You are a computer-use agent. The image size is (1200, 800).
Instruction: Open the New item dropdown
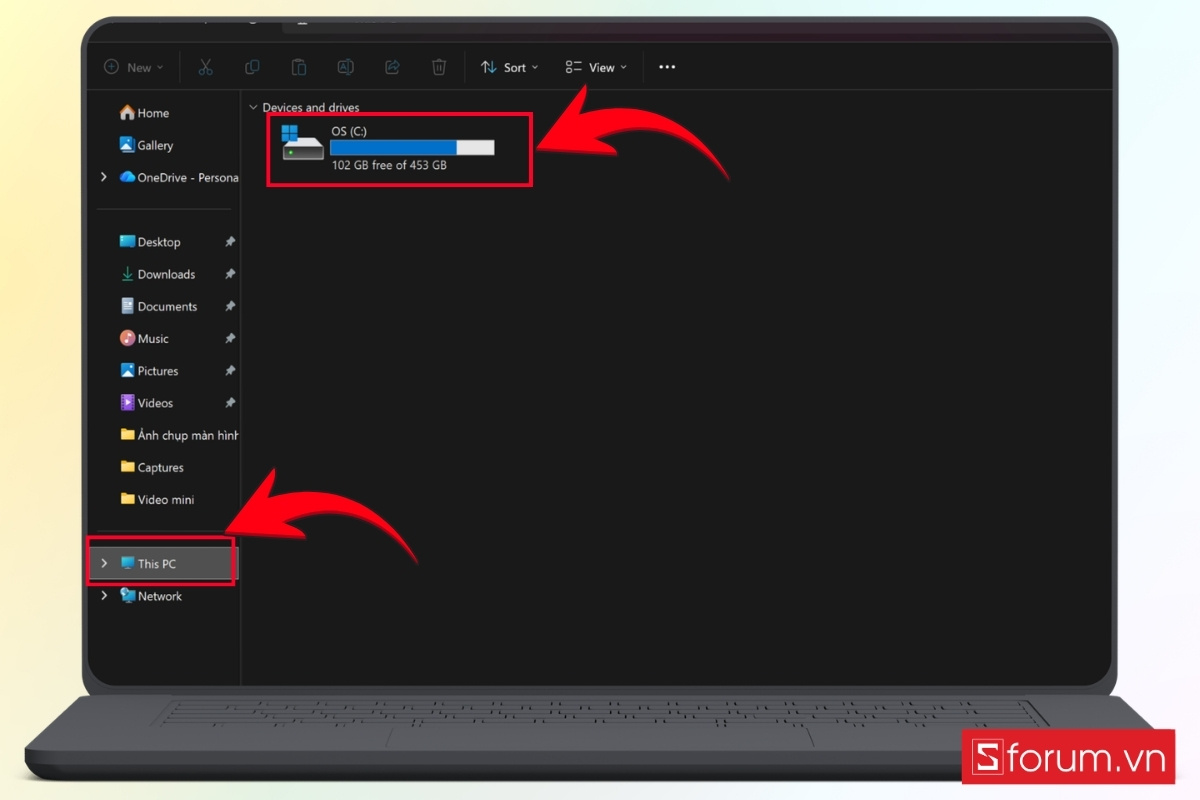tap(134, 67)
